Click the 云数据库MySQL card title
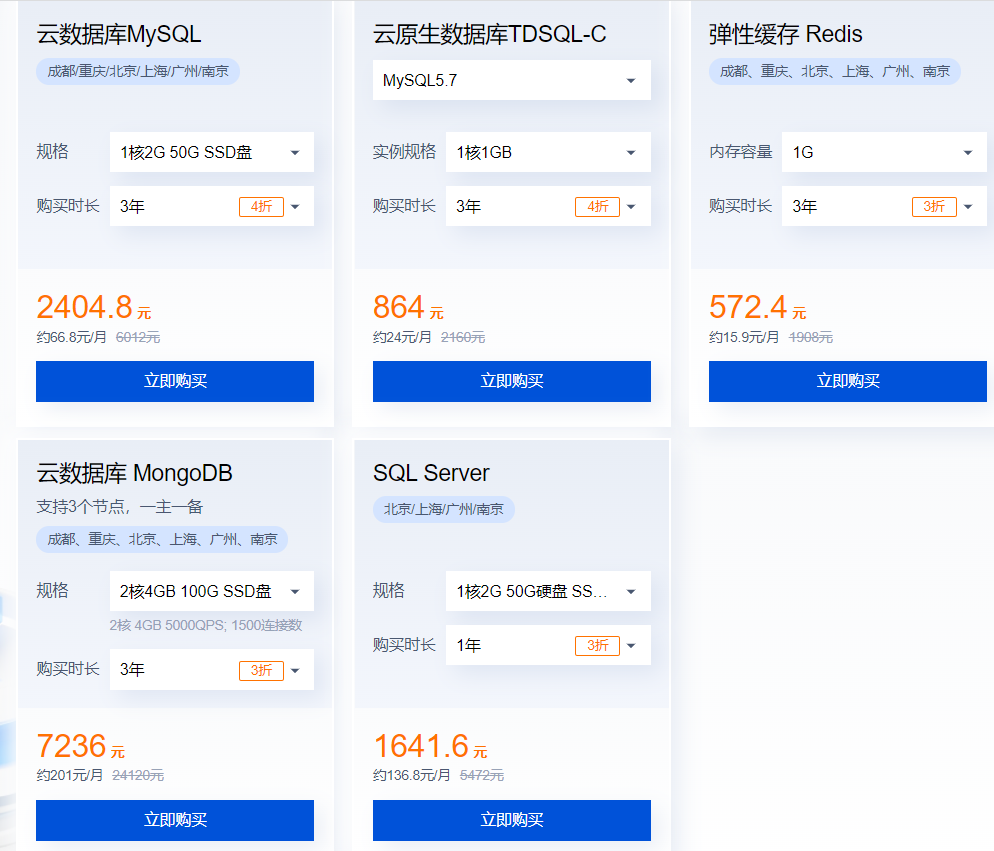The image size is (994, 851). (119, 34)
